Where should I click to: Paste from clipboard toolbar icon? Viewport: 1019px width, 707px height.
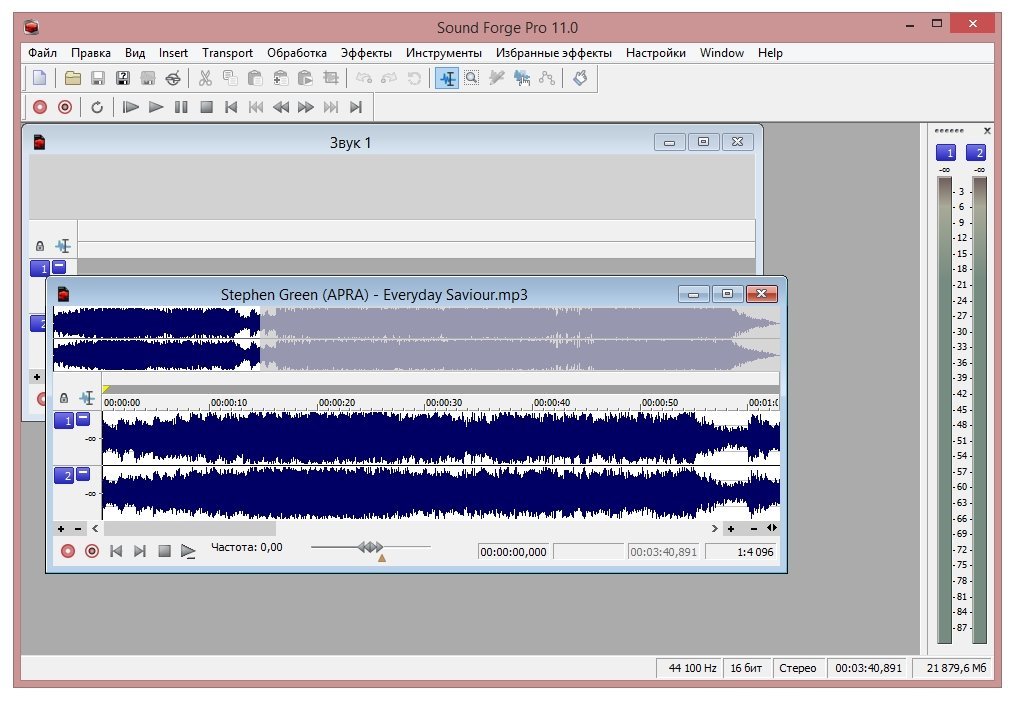[255, 79]
